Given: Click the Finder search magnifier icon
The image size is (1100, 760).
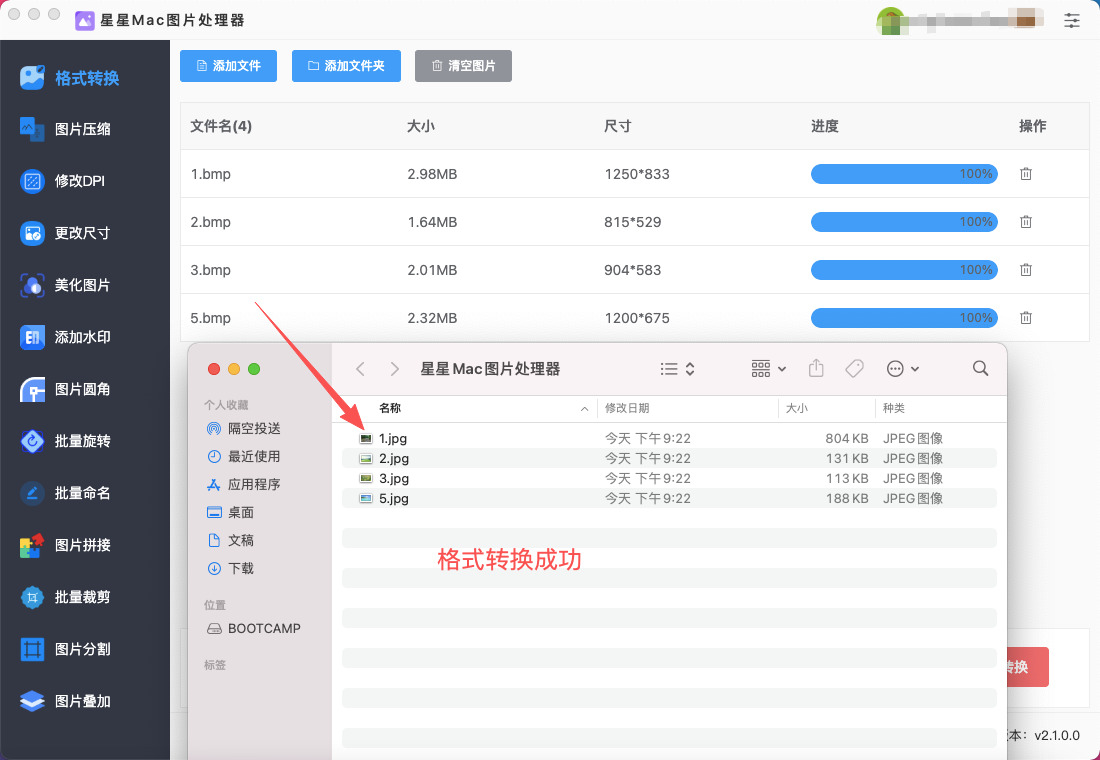Looking at the screenshot, I should (980, 369).
